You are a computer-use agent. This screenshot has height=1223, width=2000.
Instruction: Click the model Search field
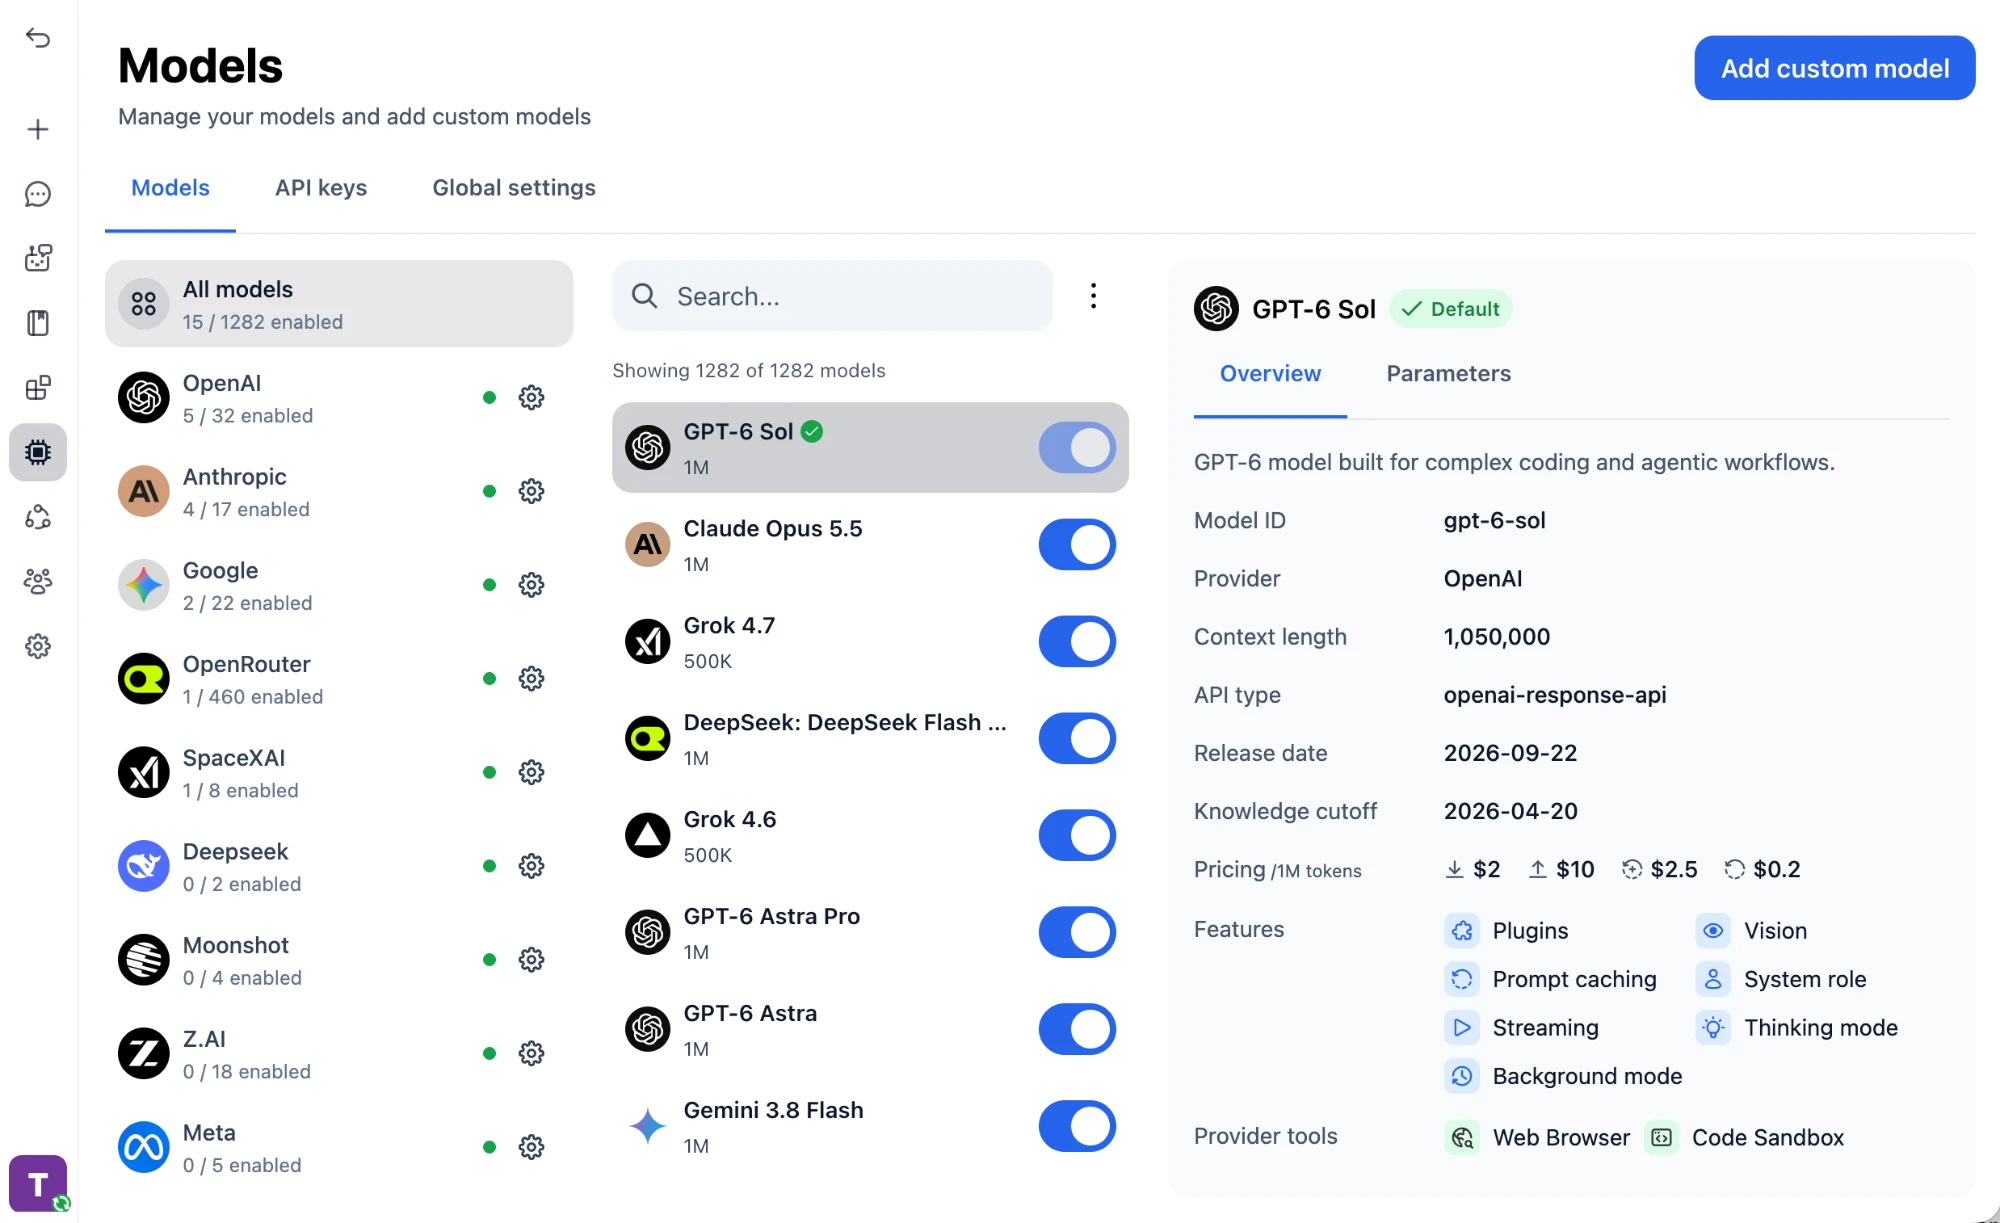(x=832, y=296)
